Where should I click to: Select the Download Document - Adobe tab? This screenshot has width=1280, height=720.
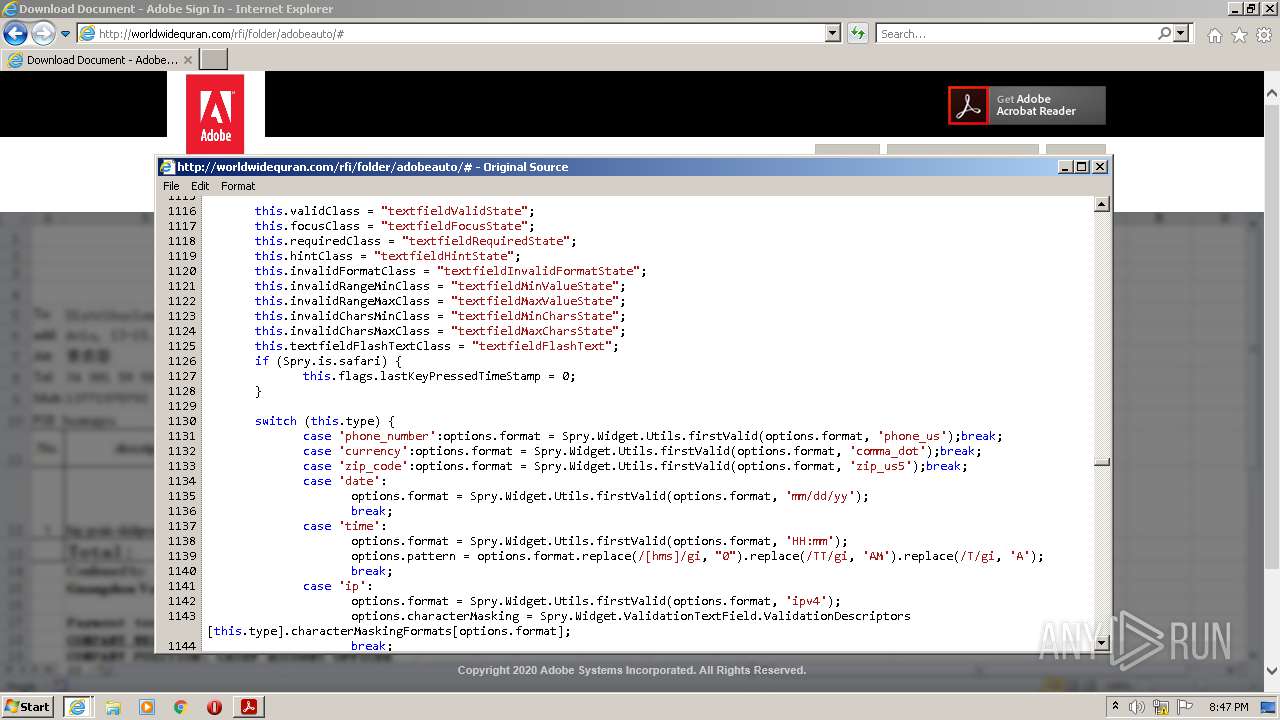pos(100,60)
